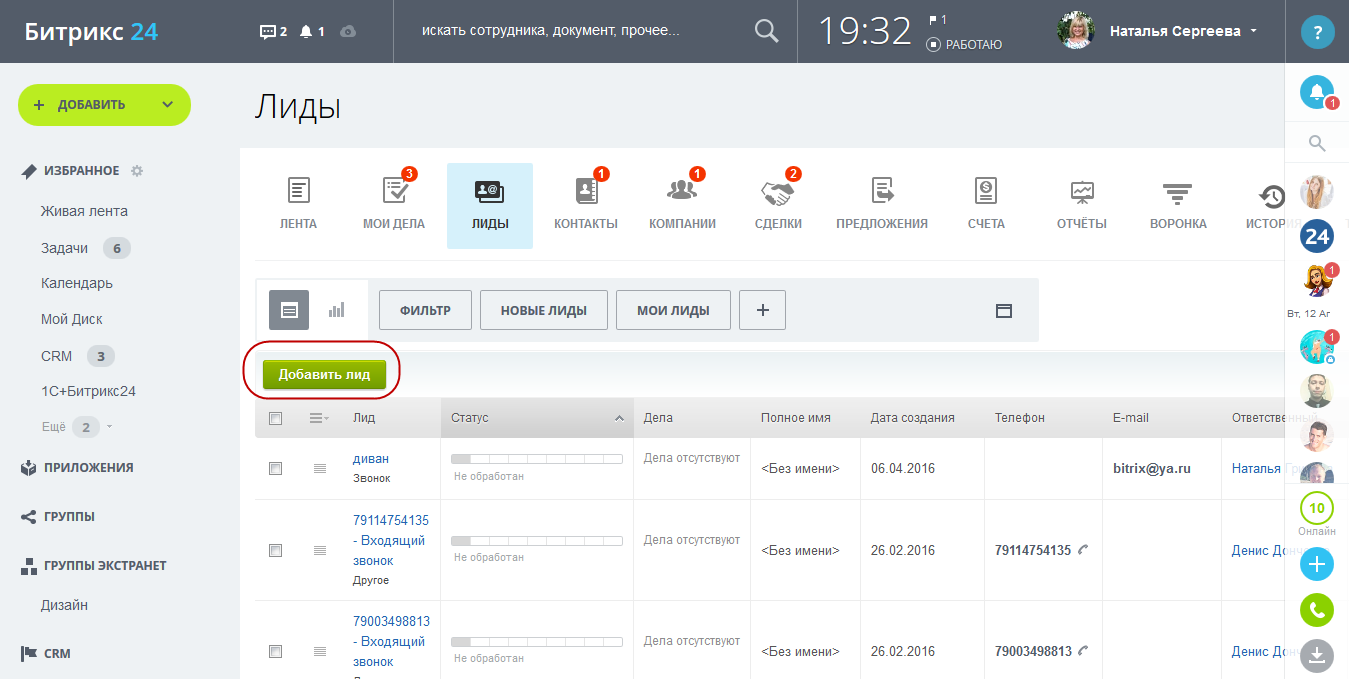Open the green phone dialer button

[x=1317, y=610]
